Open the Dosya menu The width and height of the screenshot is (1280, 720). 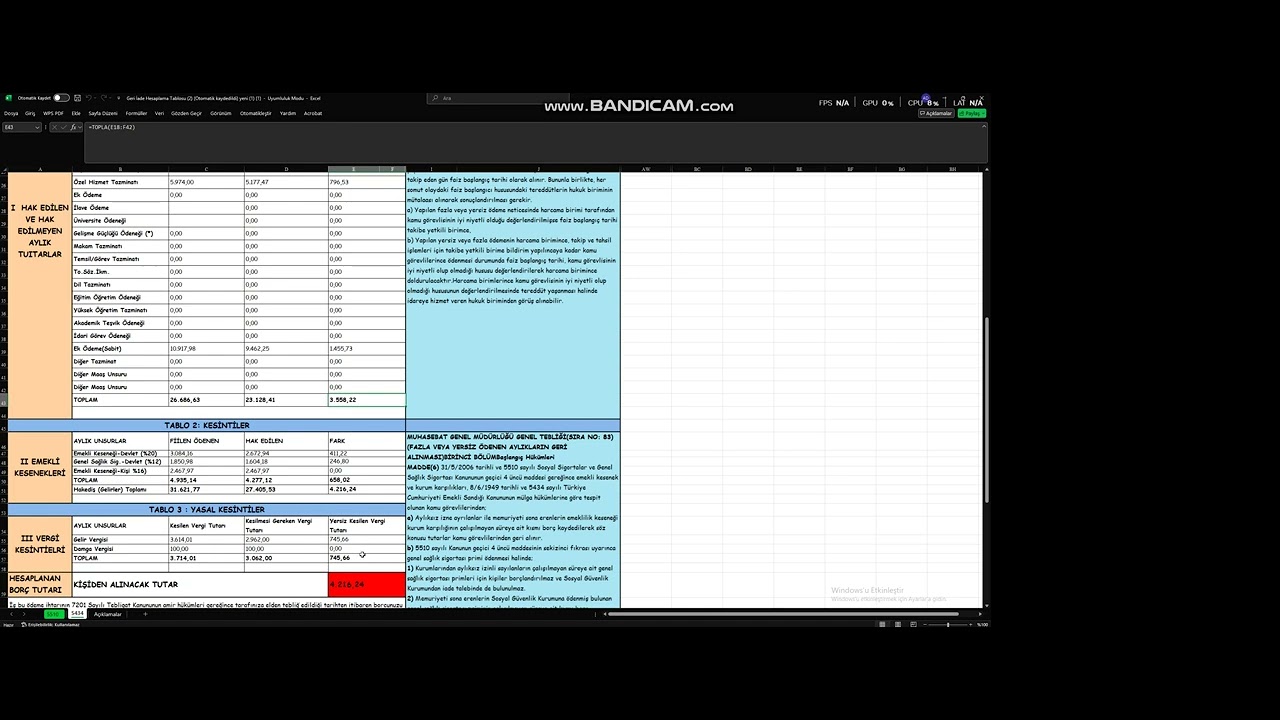(x=11, y=113)
